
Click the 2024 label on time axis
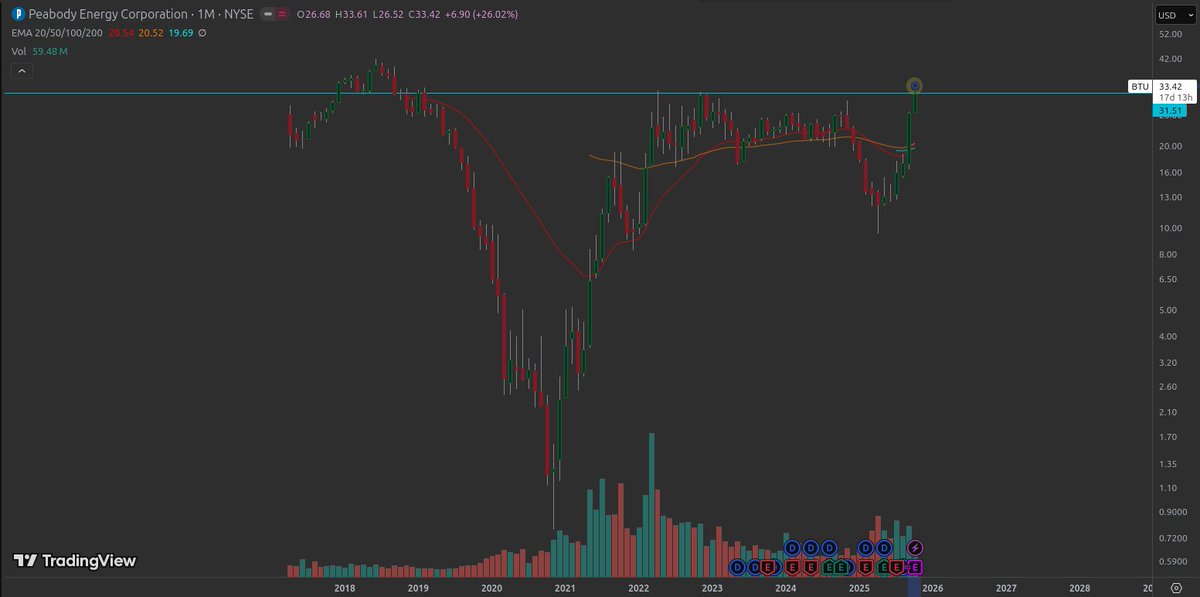(785, 589)
